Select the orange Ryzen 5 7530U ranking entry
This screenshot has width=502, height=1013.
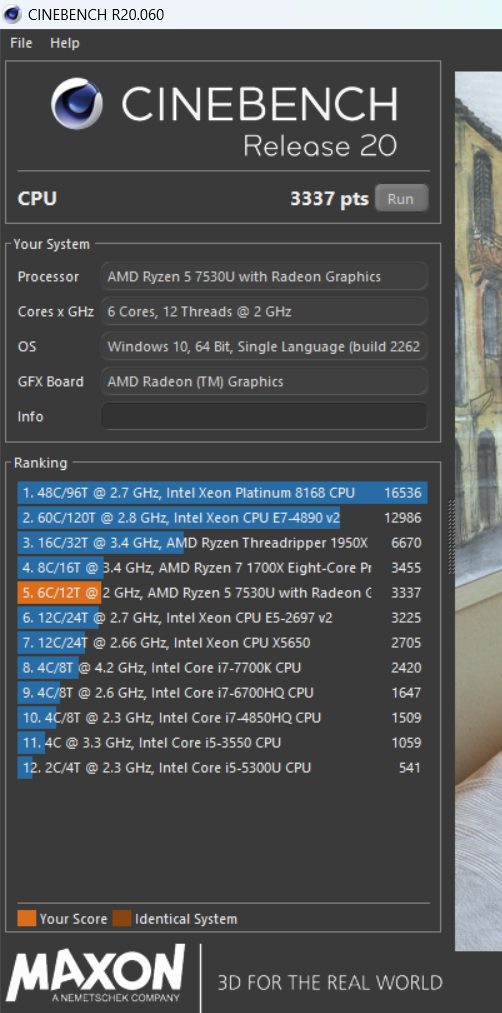222,593
